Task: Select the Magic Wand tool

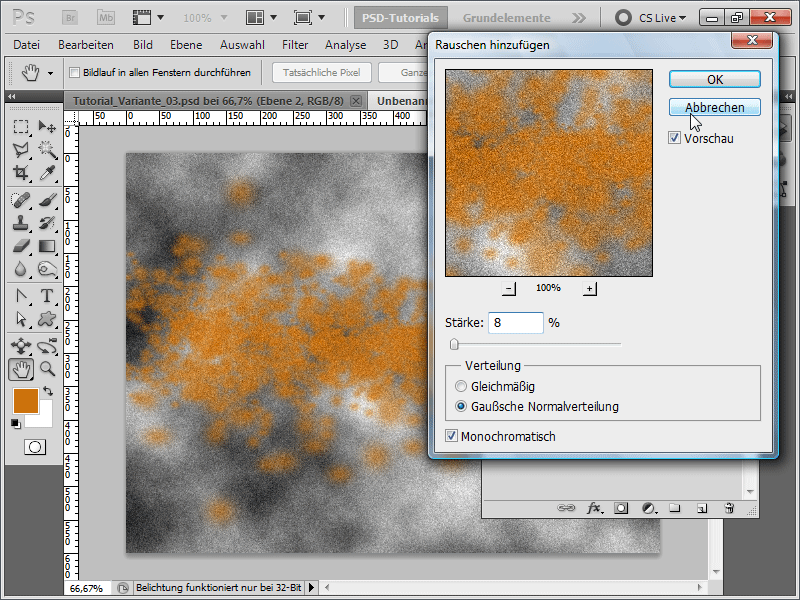Action: 46,149
